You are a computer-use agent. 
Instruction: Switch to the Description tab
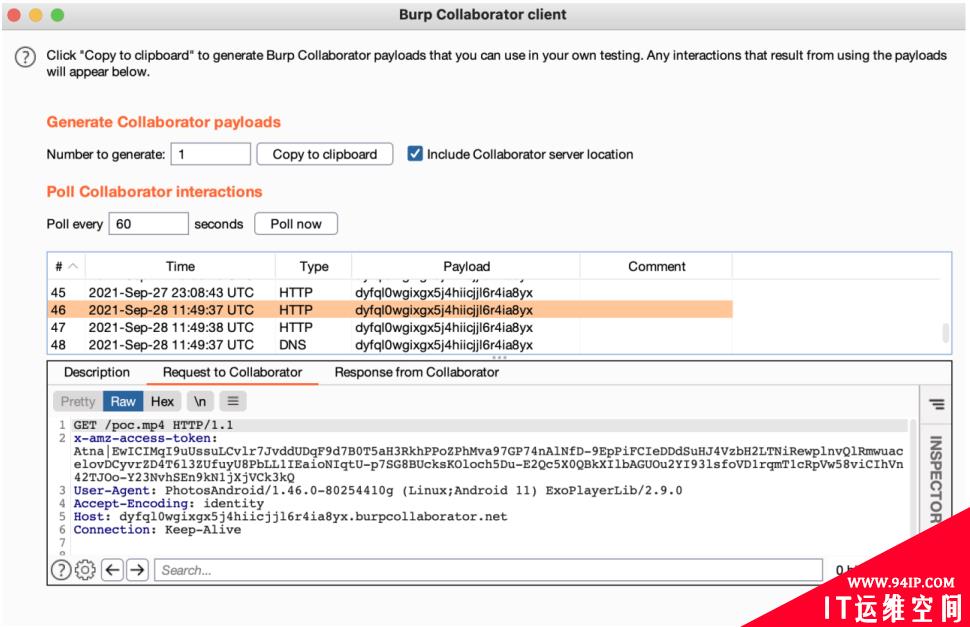97,372
